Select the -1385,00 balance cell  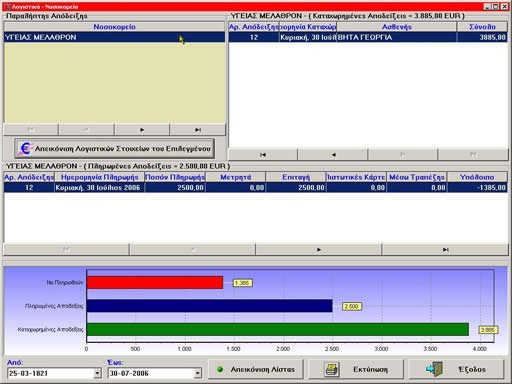477,188
